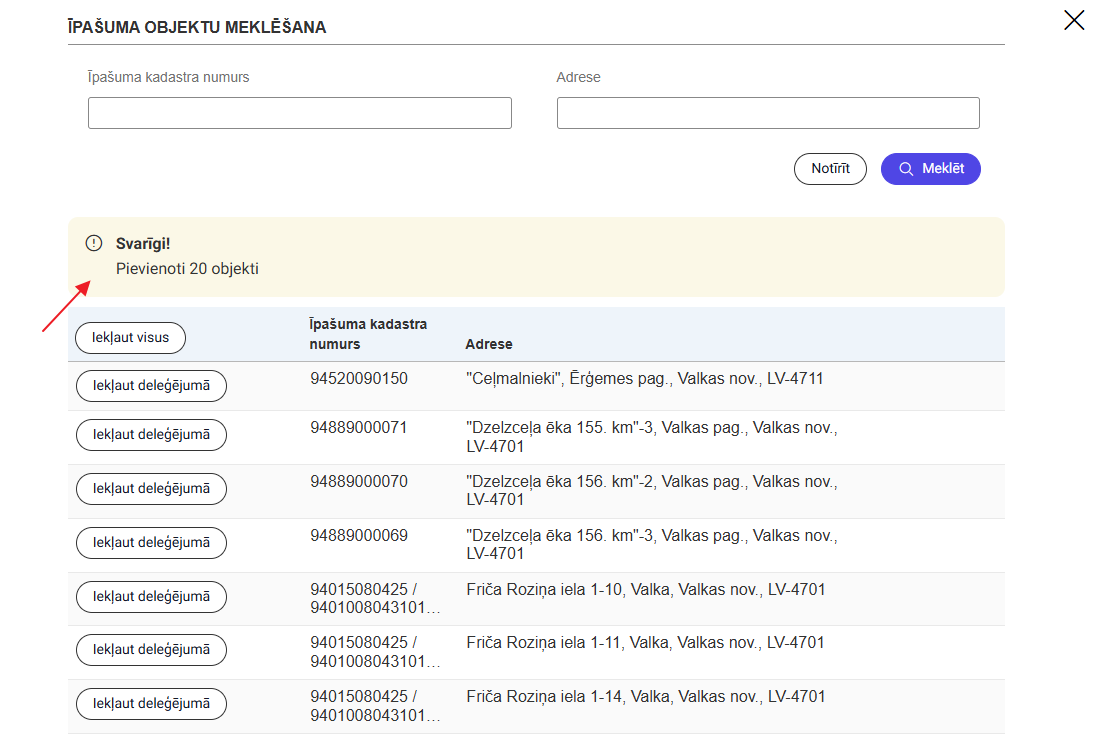The width and height of the screenshot is (1094, 740).
Task: Select cadastre number 94520090150 cell
Action: (359, 379)
